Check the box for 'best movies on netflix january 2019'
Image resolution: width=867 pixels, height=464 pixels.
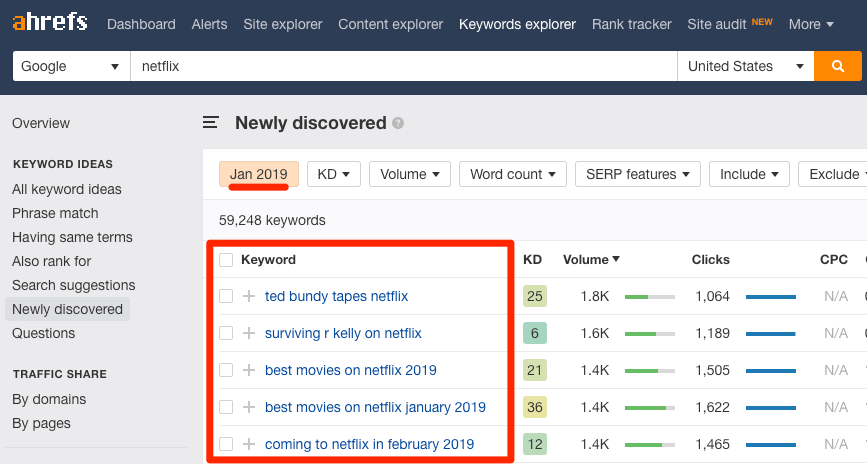(226, 408)
